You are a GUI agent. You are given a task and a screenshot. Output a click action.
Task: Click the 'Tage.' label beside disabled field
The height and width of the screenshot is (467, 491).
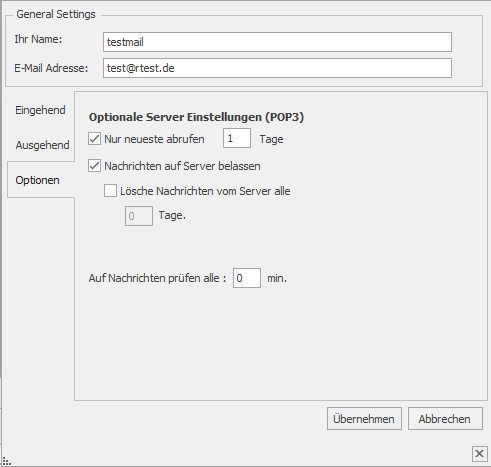(x=172, y=215)
